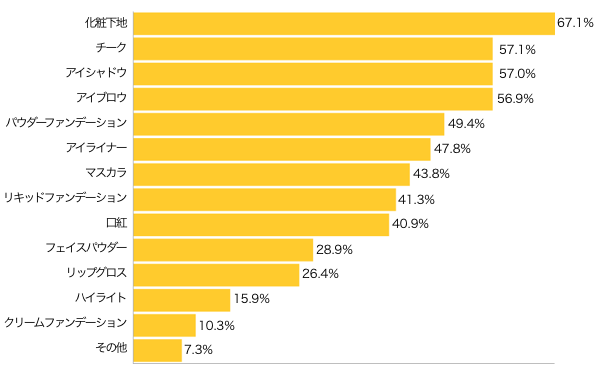Click the アイシャドウ yellow bar
Image resolution: width=602 pixels, height=376 pixels.
coord(313,74)
